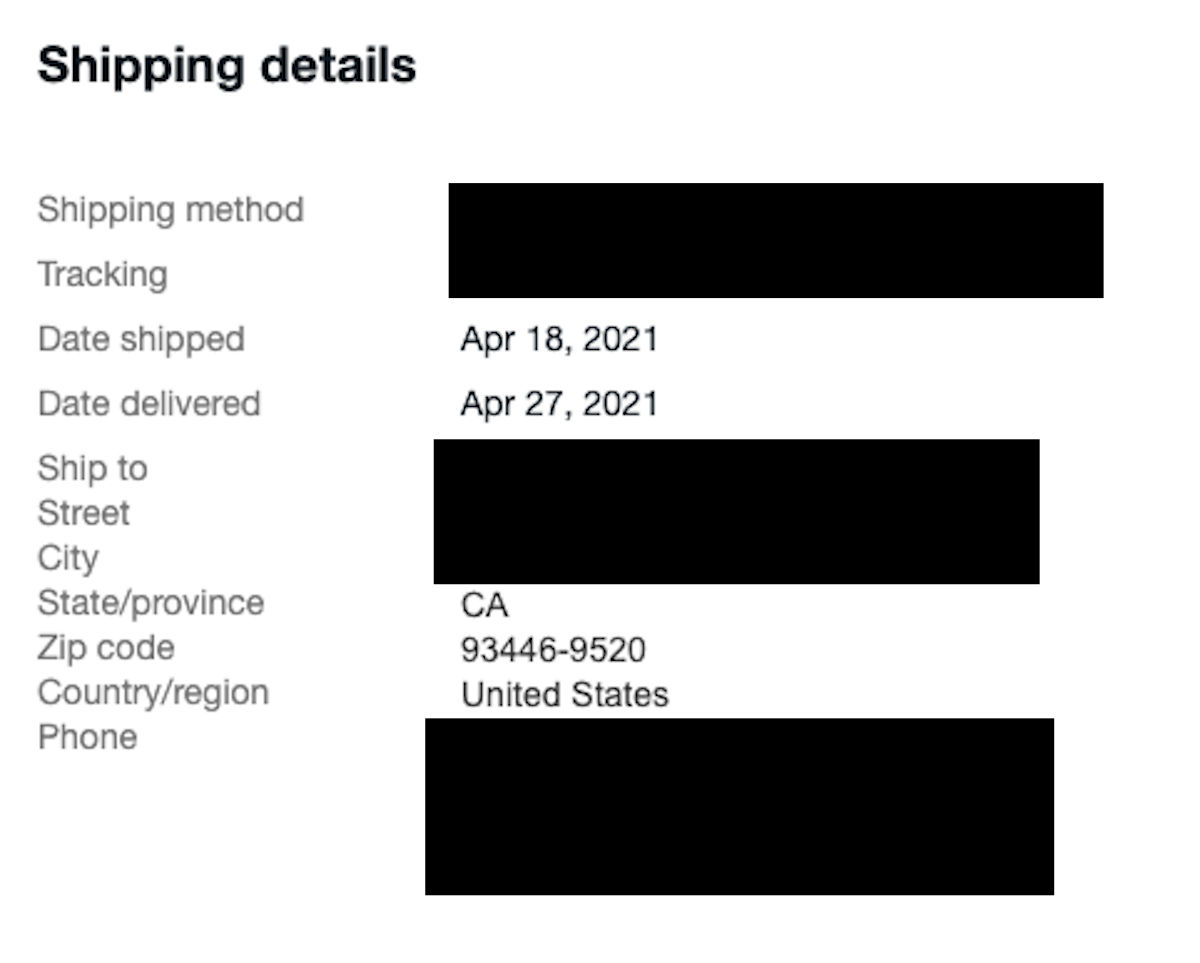Click the Ship to label
Image resolution: width=1200 pixels, height=963 pixels.
(x=92, y=468)
